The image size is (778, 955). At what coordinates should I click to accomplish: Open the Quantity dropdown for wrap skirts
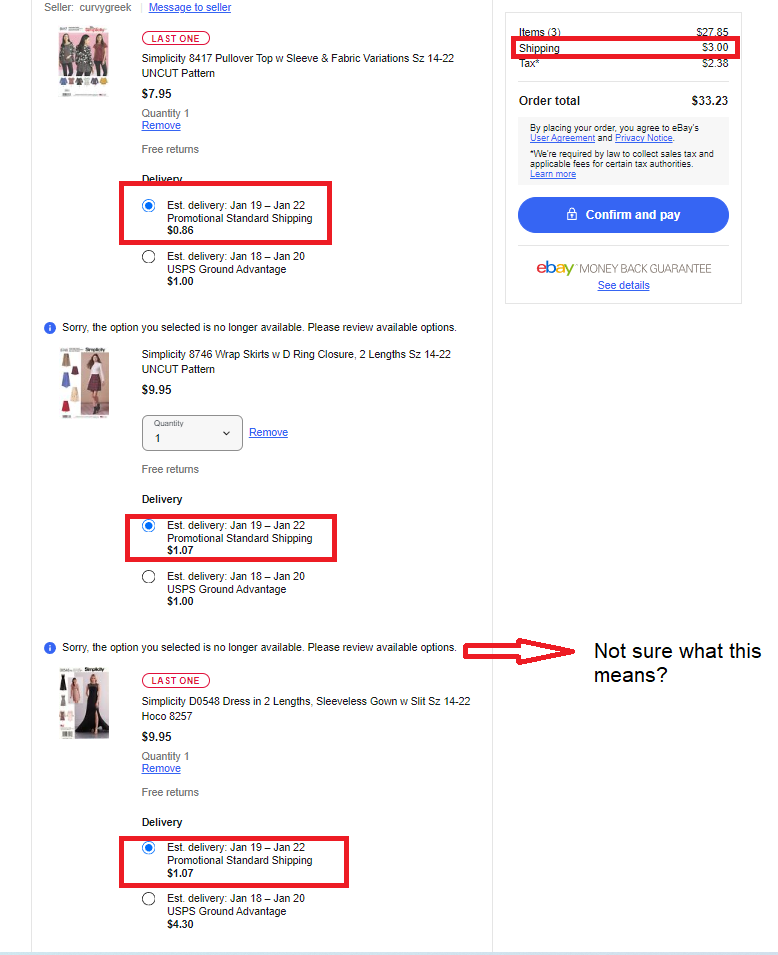(x=193, y=433)
